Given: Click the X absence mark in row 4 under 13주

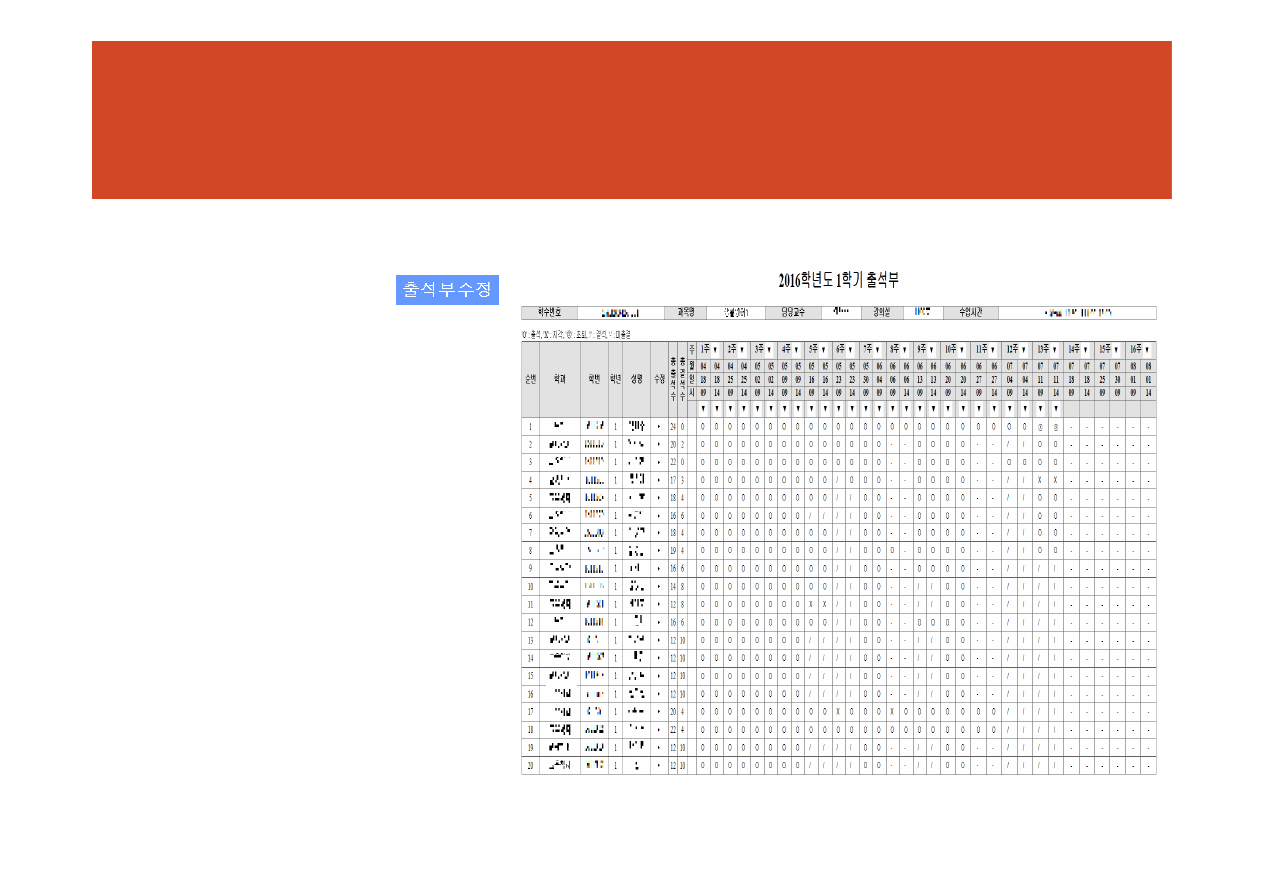Looking at the screenshot, I should click(x=1041, y=480).
